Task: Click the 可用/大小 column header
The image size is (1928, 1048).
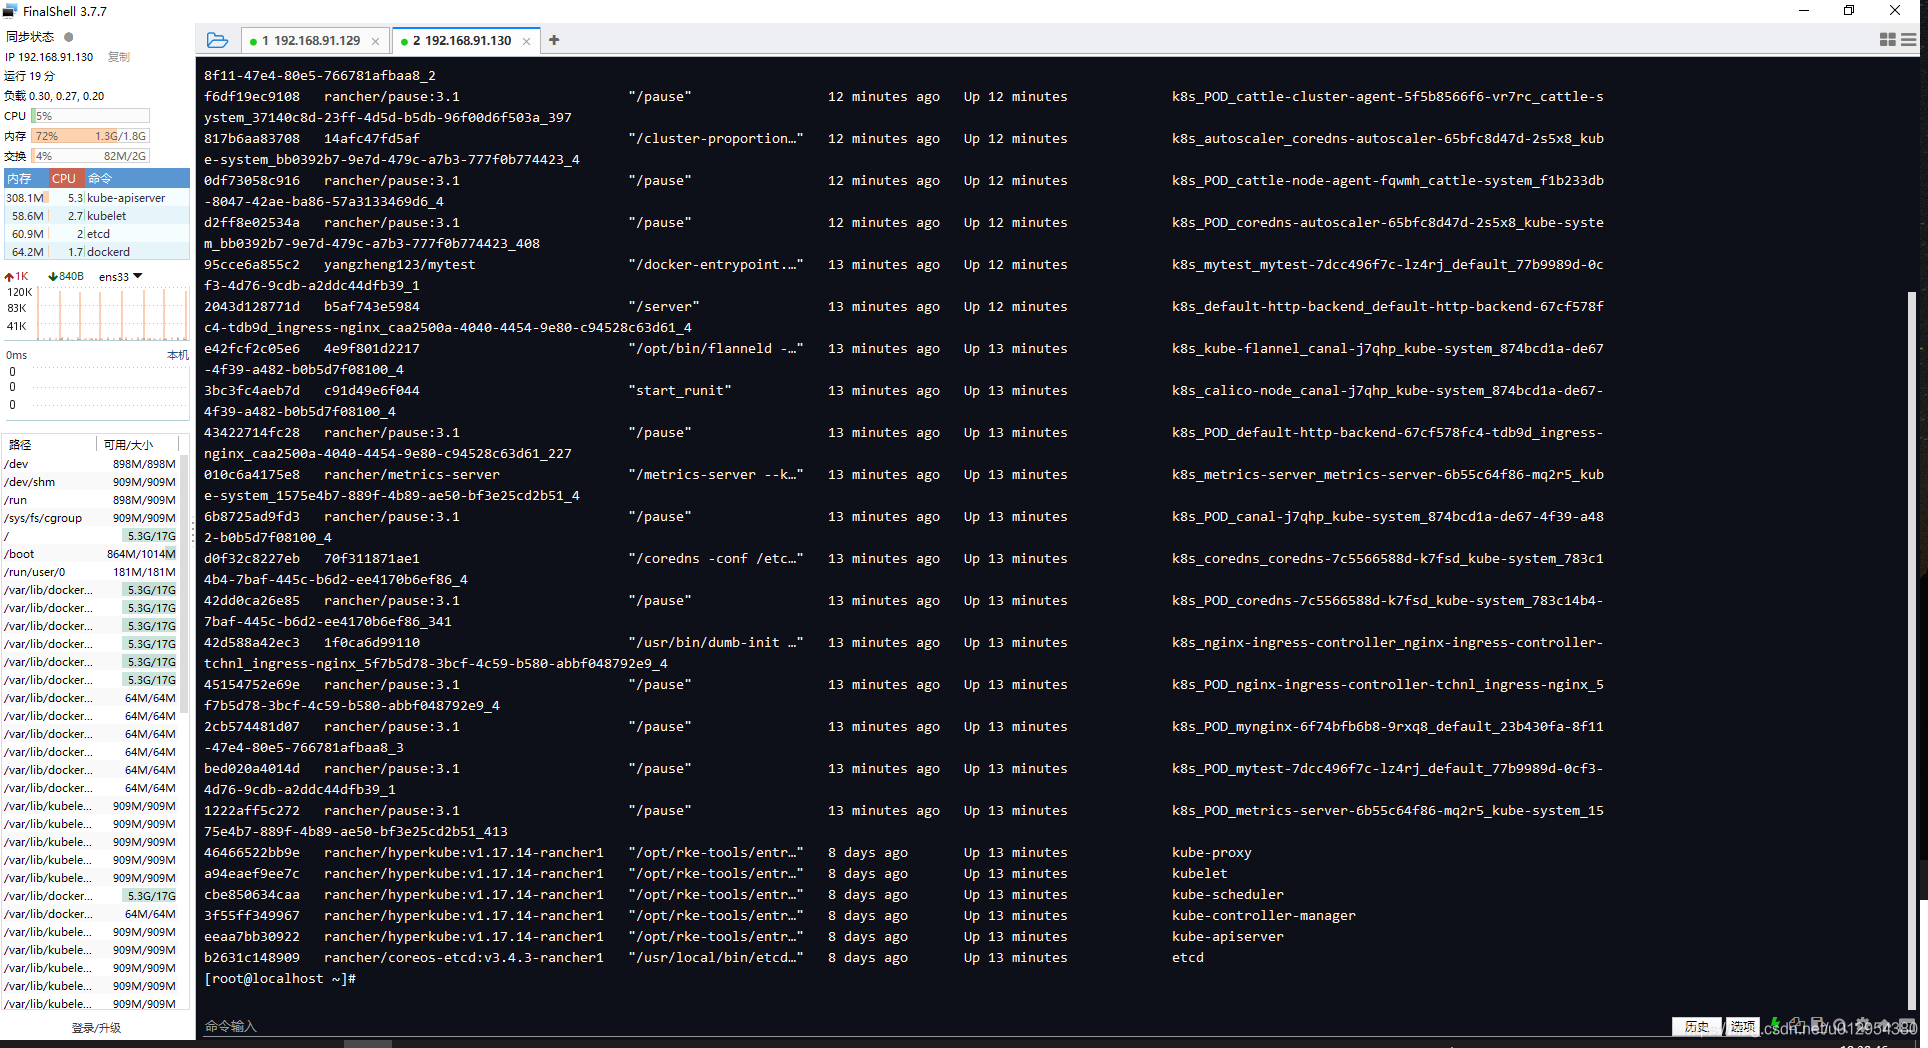Action: (138, 444)
